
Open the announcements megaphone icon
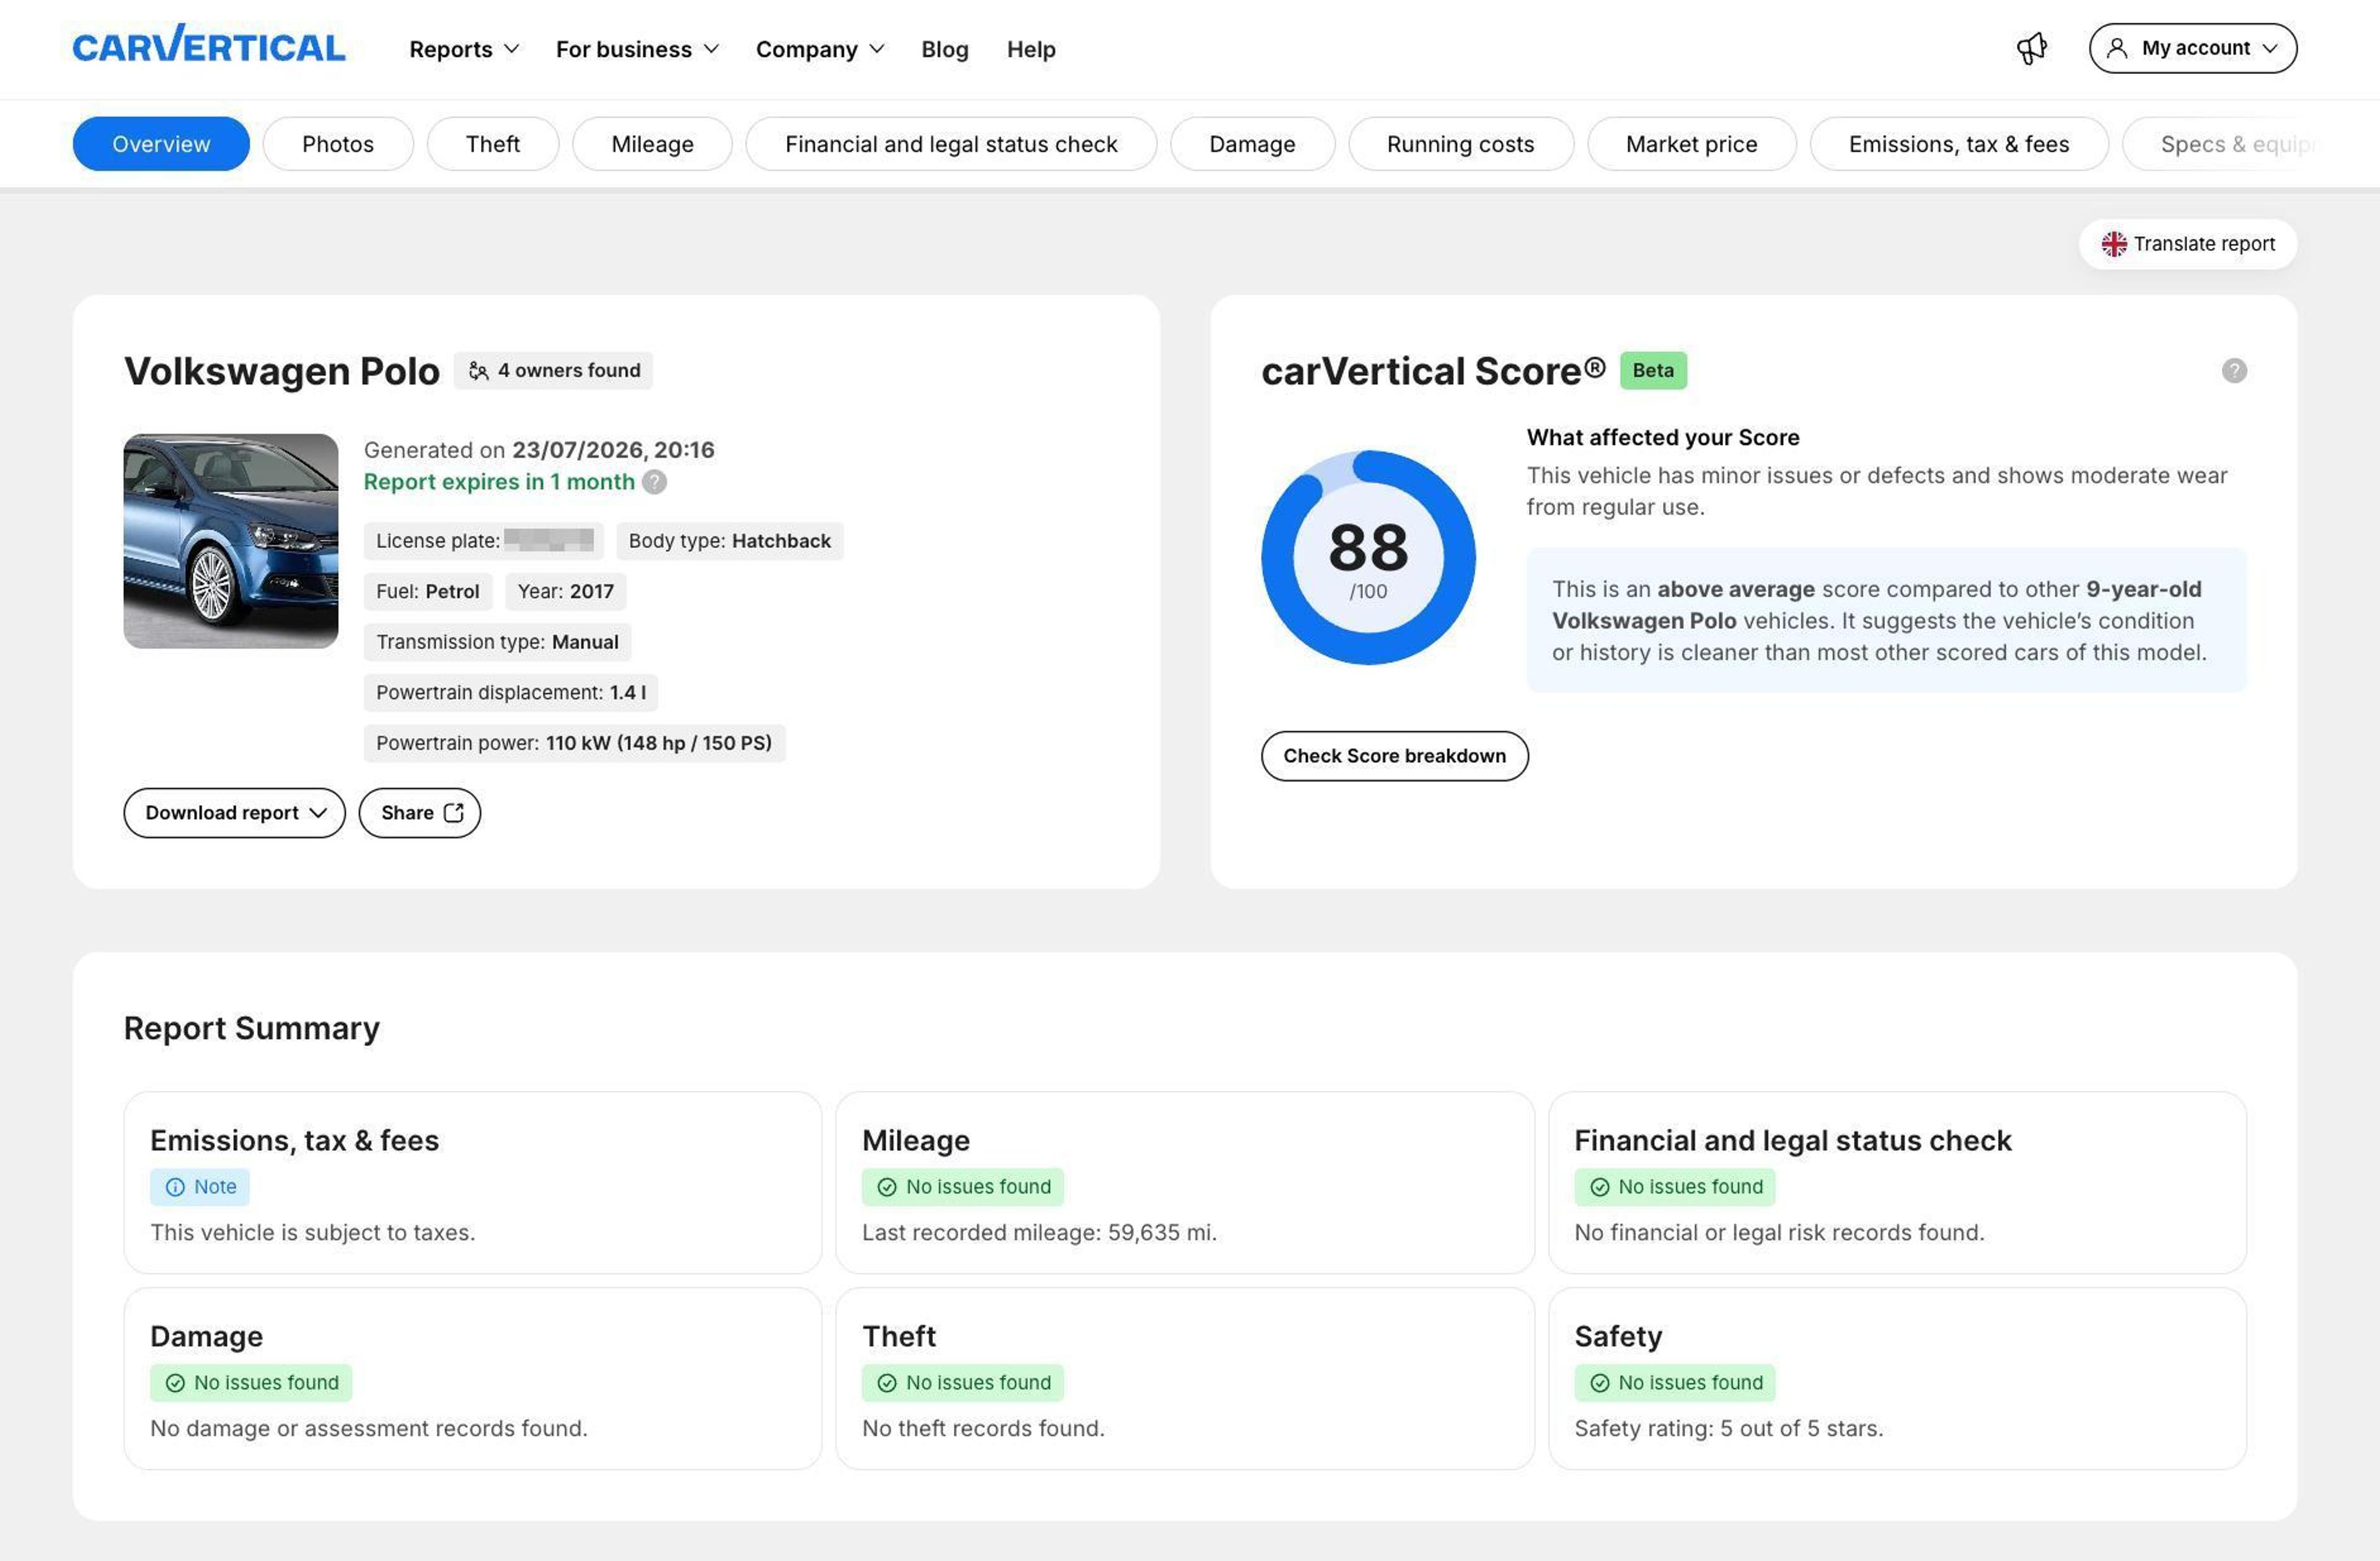2031,48
